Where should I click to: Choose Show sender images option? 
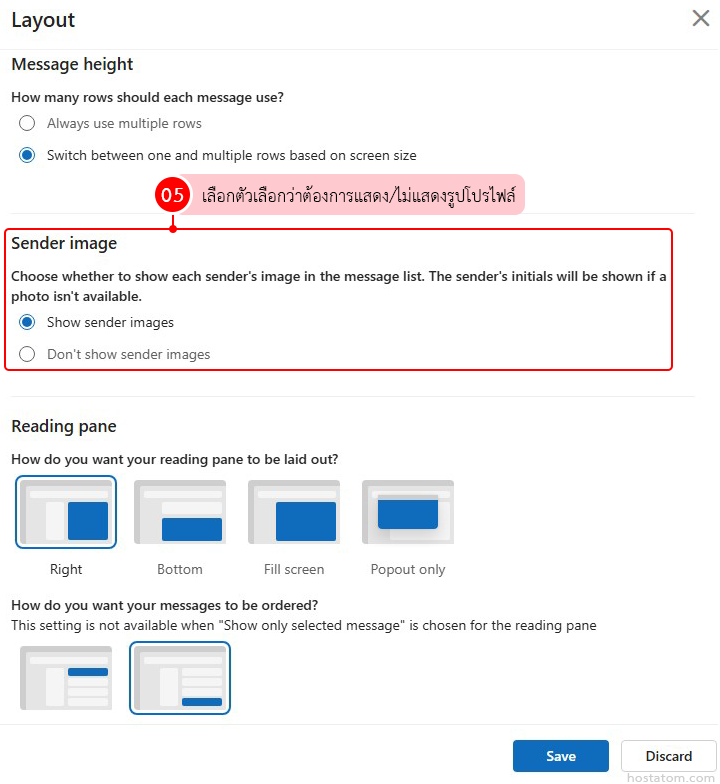tap(27, 322)
